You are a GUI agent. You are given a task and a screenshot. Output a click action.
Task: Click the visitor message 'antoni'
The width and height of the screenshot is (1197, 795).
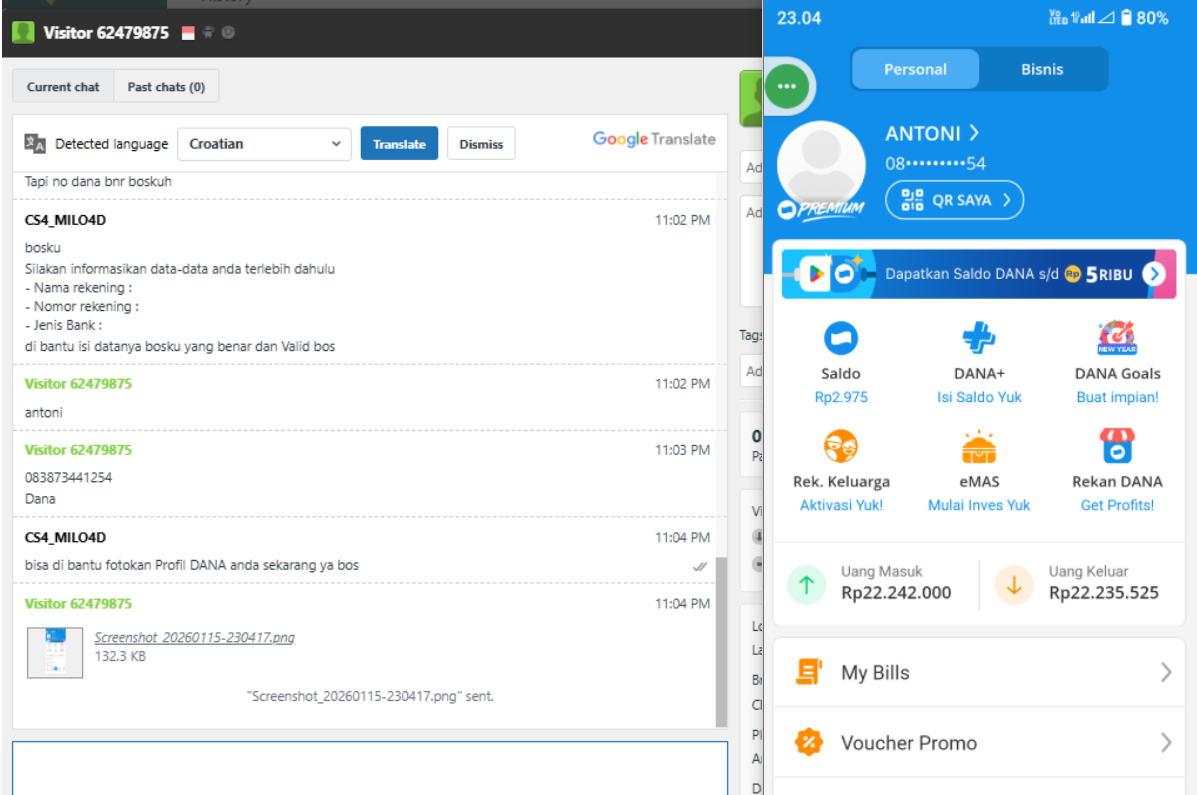click(x=44, y=412)
